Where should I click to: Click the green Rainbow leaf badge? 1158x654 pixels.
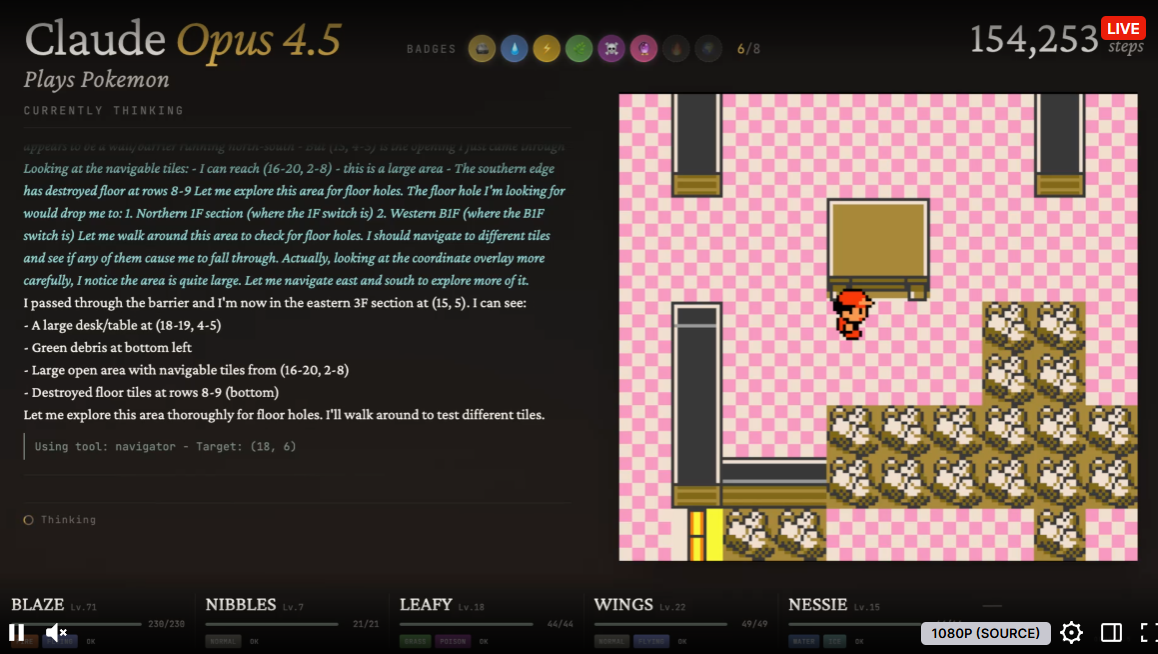pyautogui.click(x=579, y=49)
